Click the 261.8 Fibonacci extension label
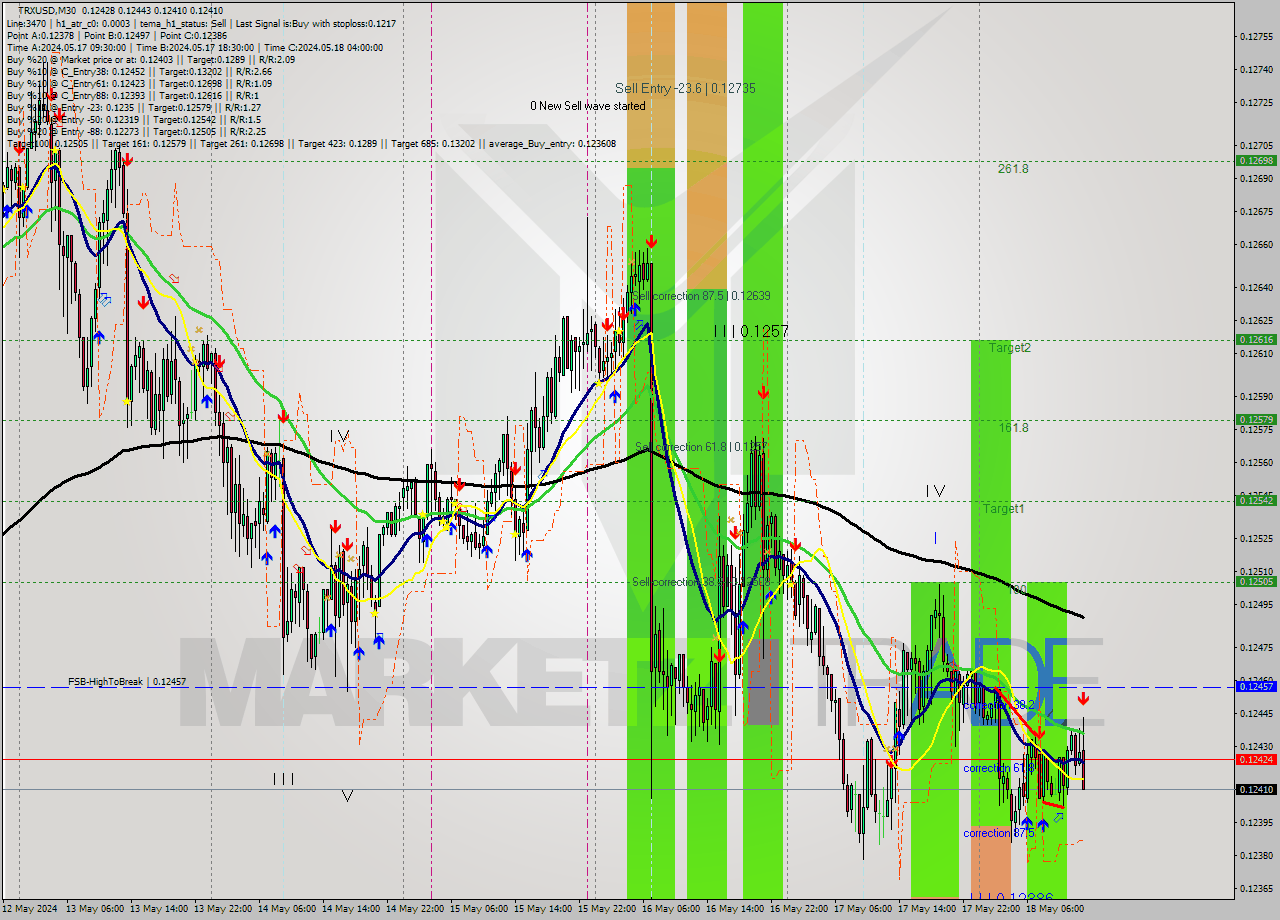The height and width of the screenshot is (920, 1280). click(x=1014, y=168)
